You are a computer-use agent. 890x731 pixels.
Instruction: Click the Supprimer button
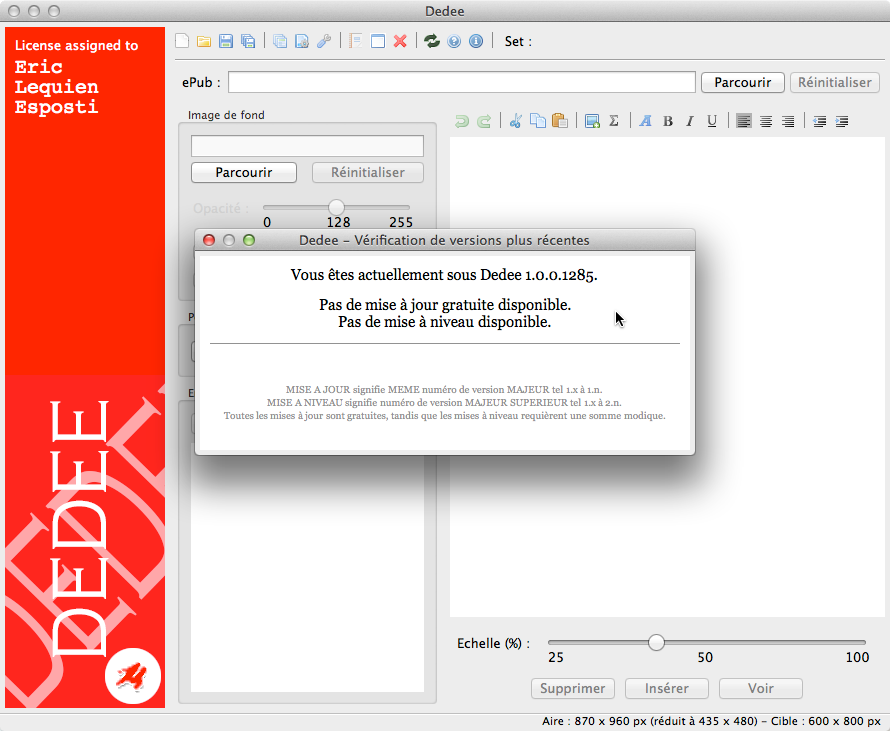pos(572,688)
